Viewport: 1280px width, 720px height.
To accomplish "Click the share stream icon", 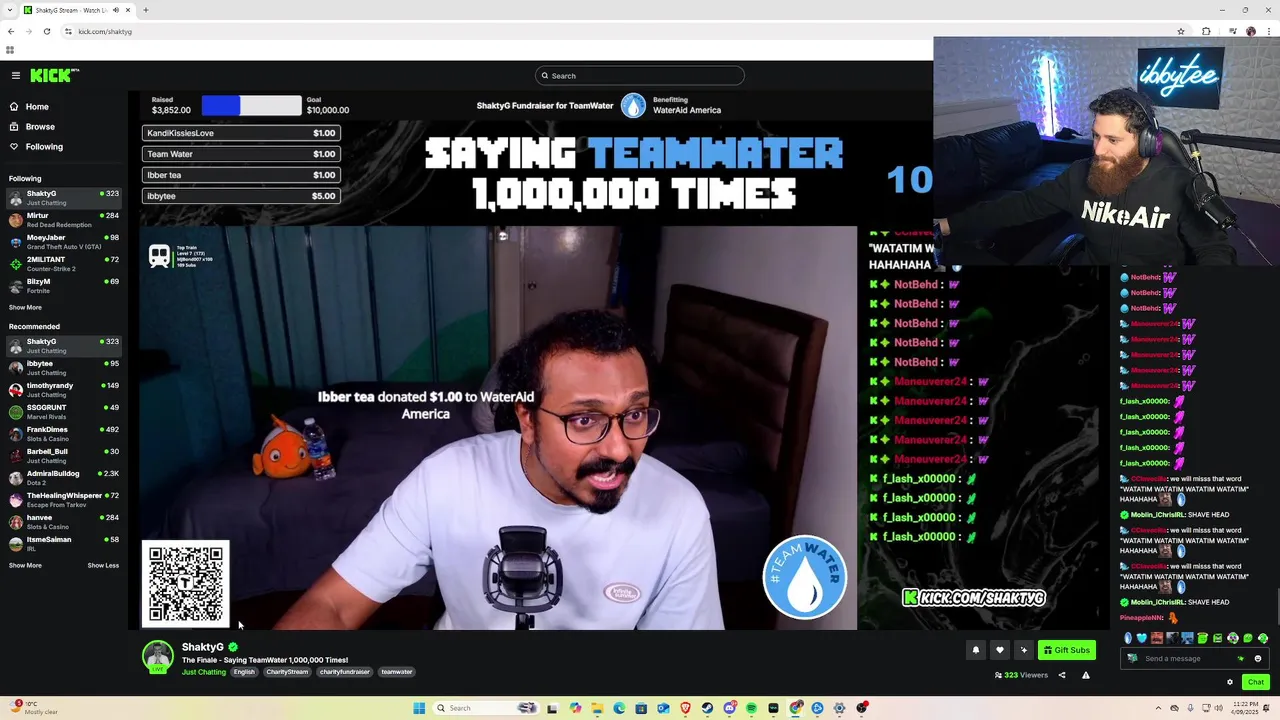I will coord(1062,675).
